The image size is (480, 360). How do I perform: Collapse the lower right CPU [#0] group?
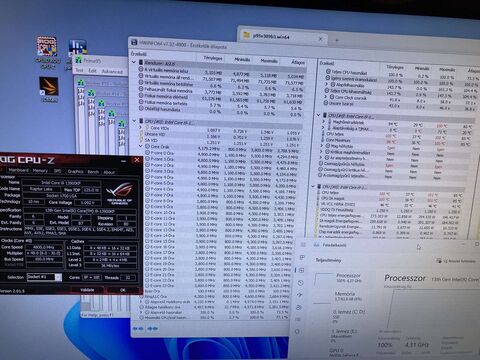(x=313, y=187)
